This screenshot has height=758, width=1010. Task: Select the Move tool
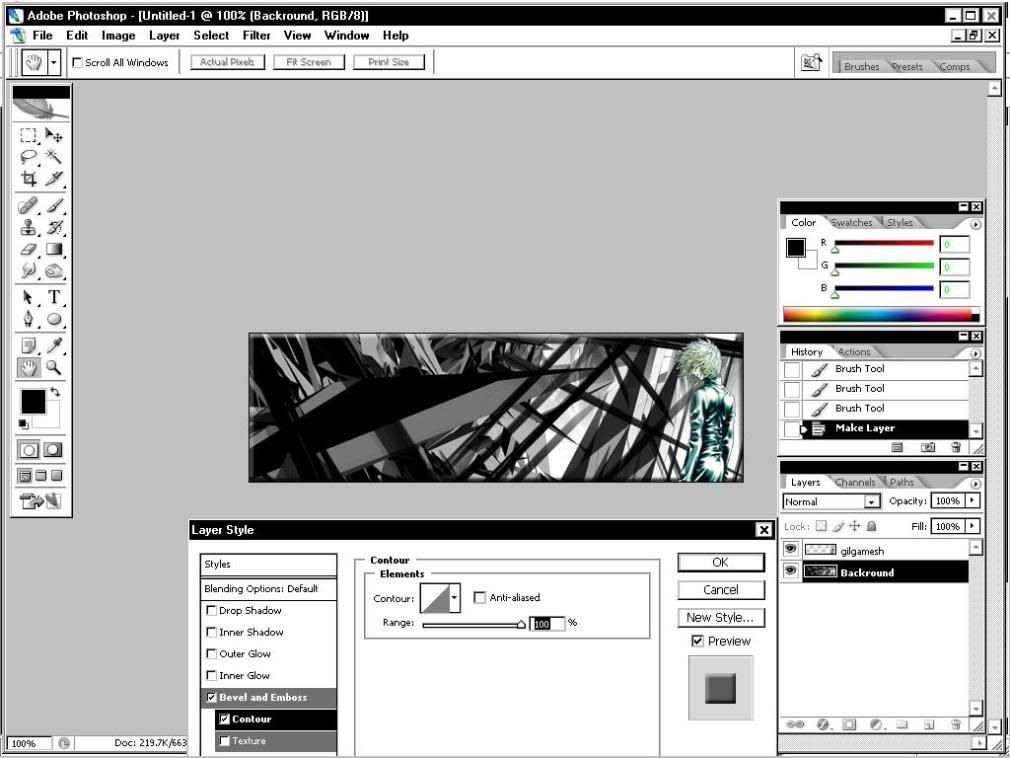pyautogui.click(x=54, y=135)
